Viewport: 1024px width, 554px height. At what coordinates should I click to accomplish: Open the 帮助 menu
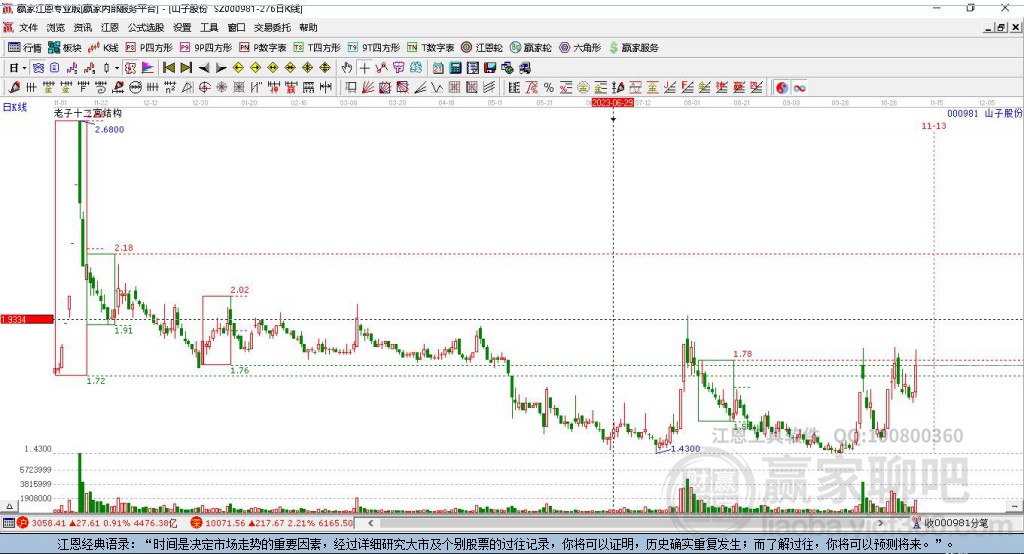point(308,27)
